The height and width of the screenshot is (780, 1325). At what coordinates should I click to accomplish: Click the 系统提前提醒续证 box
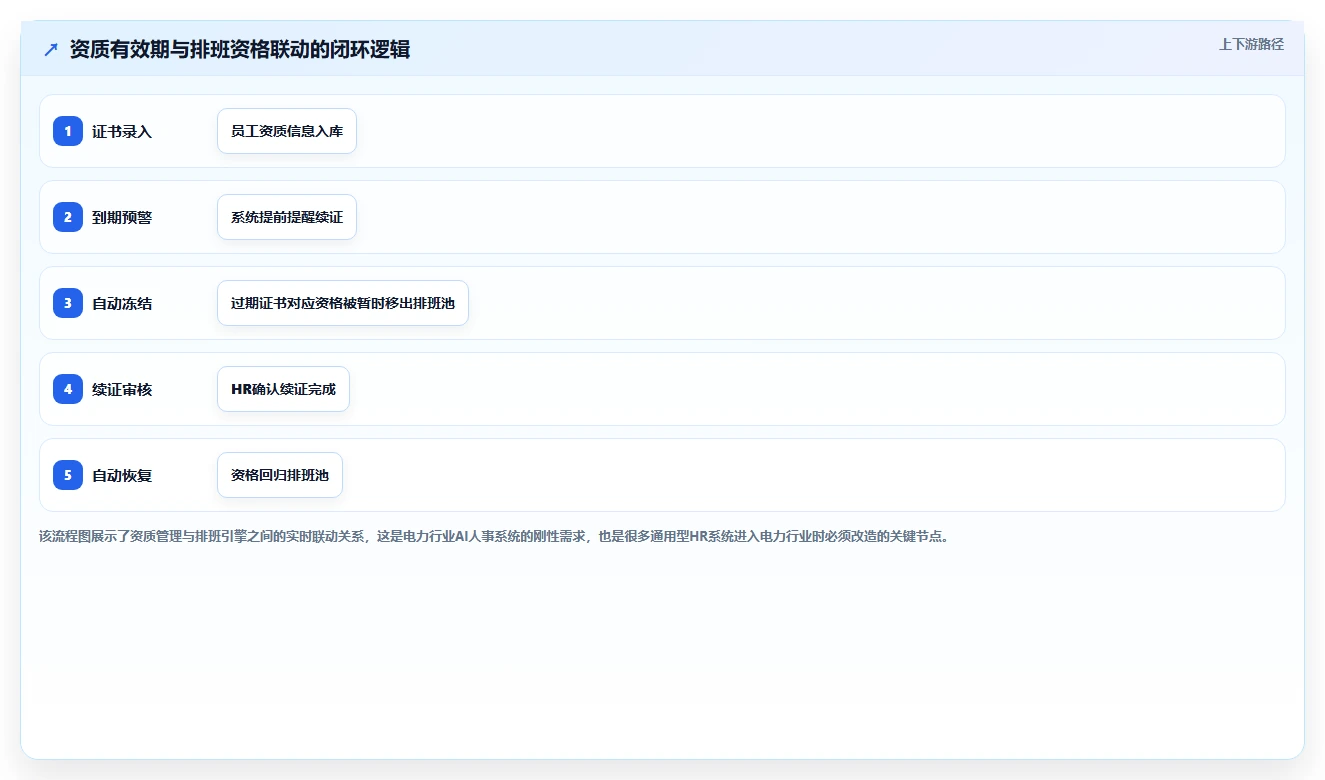click(287, 217)
